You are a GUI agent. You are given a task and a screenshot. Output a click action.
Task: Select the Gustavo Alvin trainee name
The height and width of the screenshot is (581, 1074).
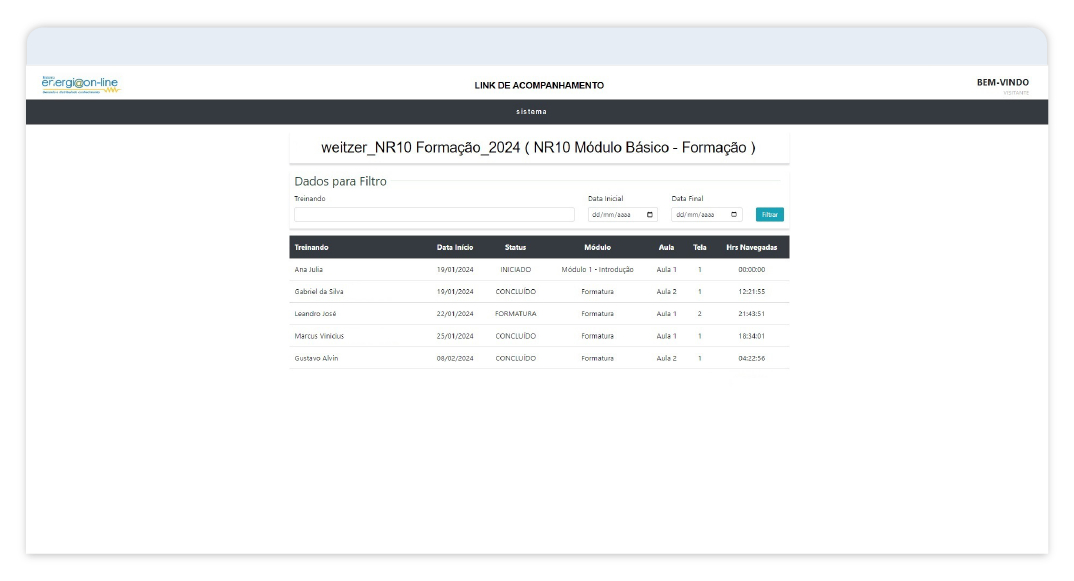316,358
